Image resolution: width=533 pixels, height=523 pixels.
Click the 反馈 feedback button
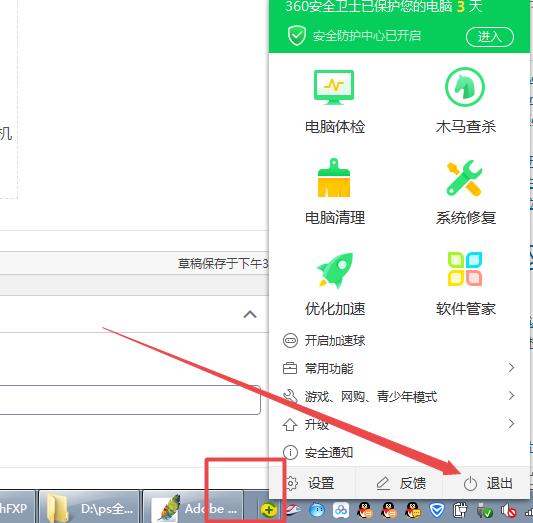pyautogui.click(x=401, y=483)
